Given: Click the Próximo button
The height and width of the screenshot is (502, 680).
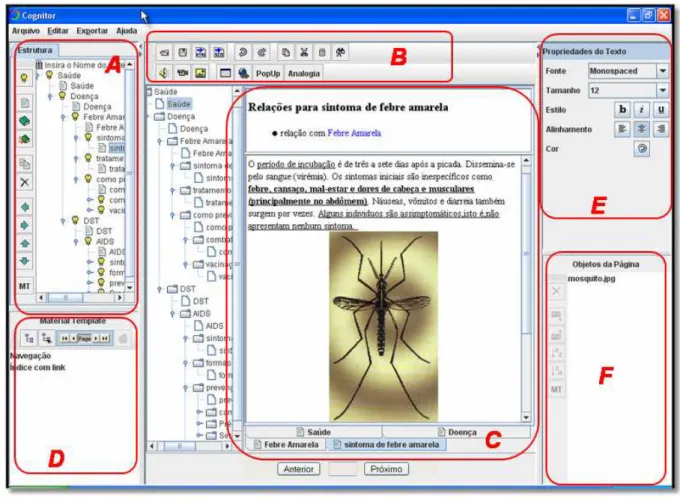Looking at the screenshot, I should [386, 469].
